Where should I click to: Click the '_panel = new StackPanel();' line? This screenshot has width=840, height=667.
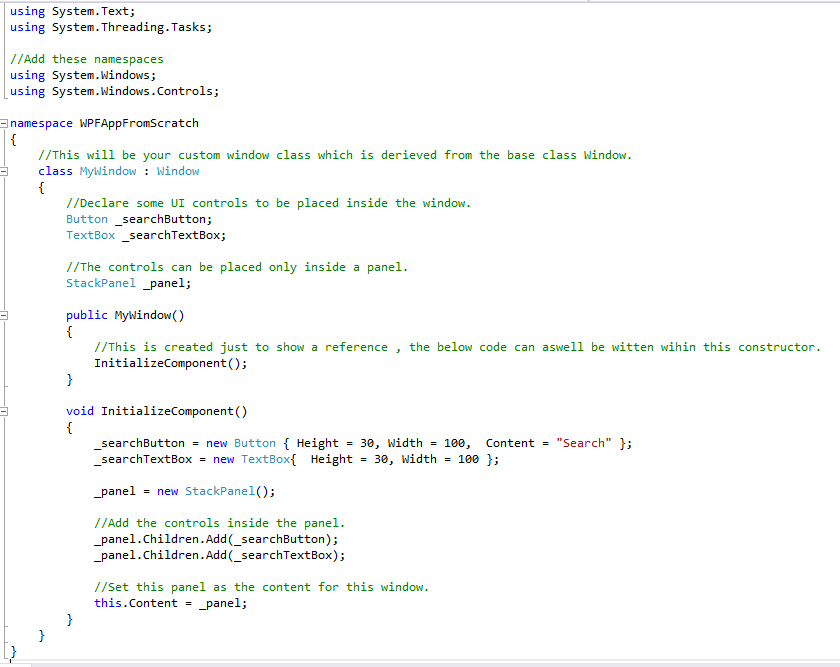pos(185,491)
